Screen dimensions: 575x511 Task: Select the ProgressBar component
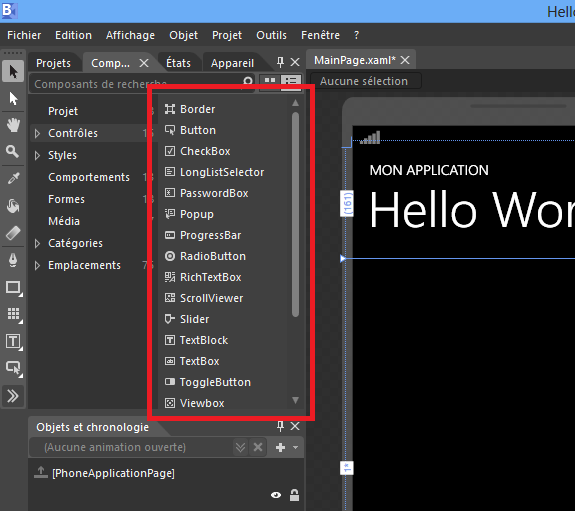tap(210, 235)
